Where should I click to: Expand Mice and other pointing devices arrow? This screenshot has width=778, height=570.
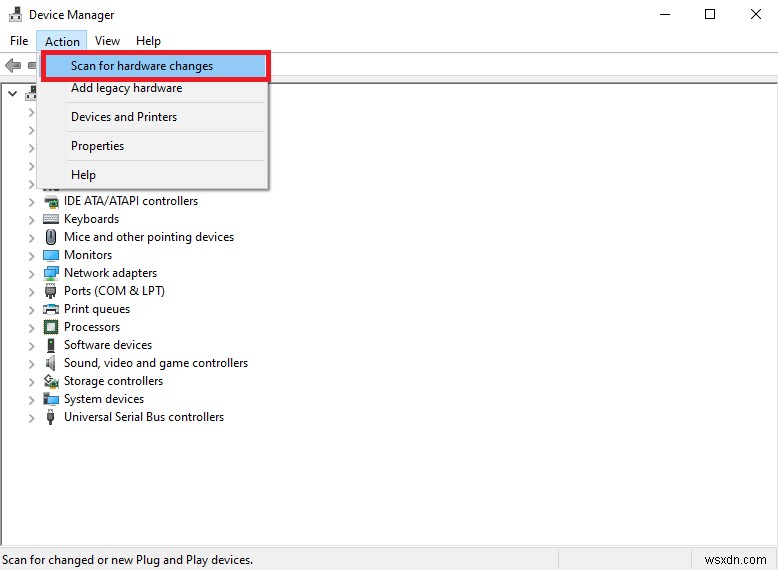[x=31, y=238]
